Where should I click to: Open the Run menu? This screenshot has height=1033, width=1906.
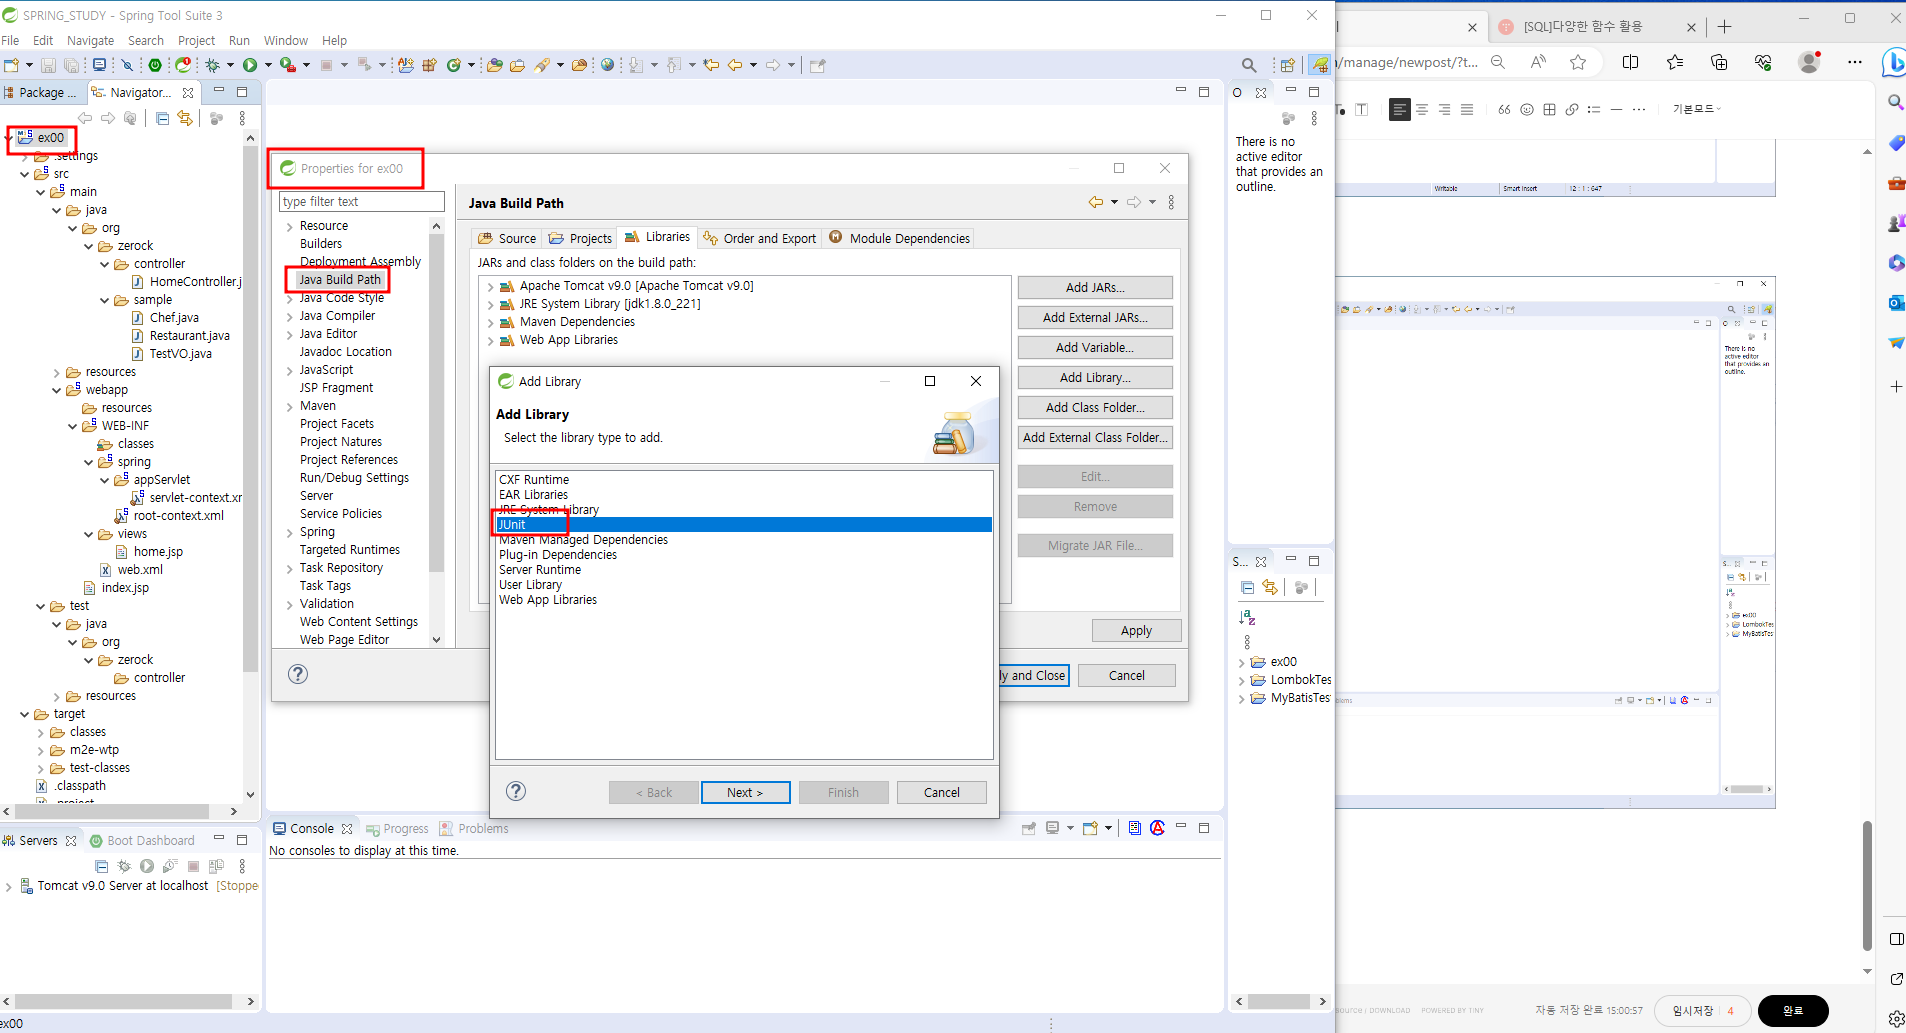(239, 40)
